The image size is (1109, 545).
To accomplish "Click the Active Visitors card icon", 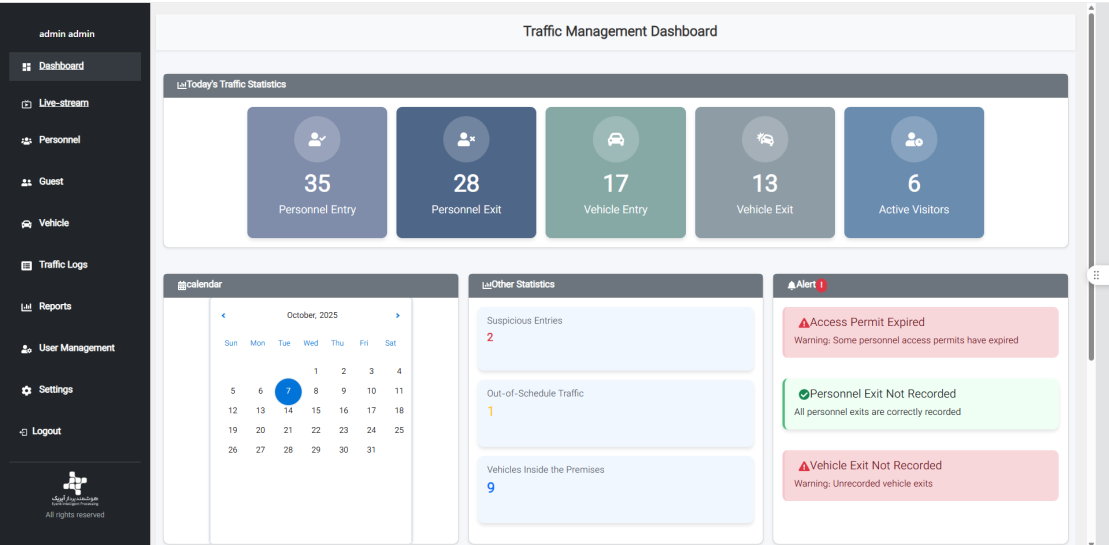I will (x=914, y=140).
